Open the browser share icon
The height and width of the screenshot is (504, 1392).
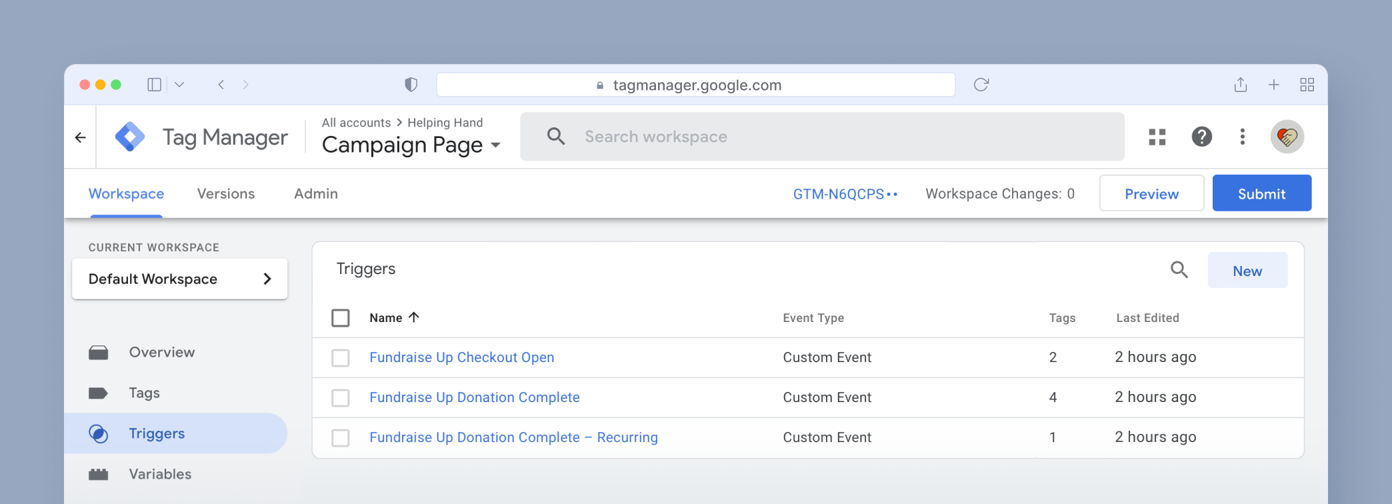[x=1240, y=85]
